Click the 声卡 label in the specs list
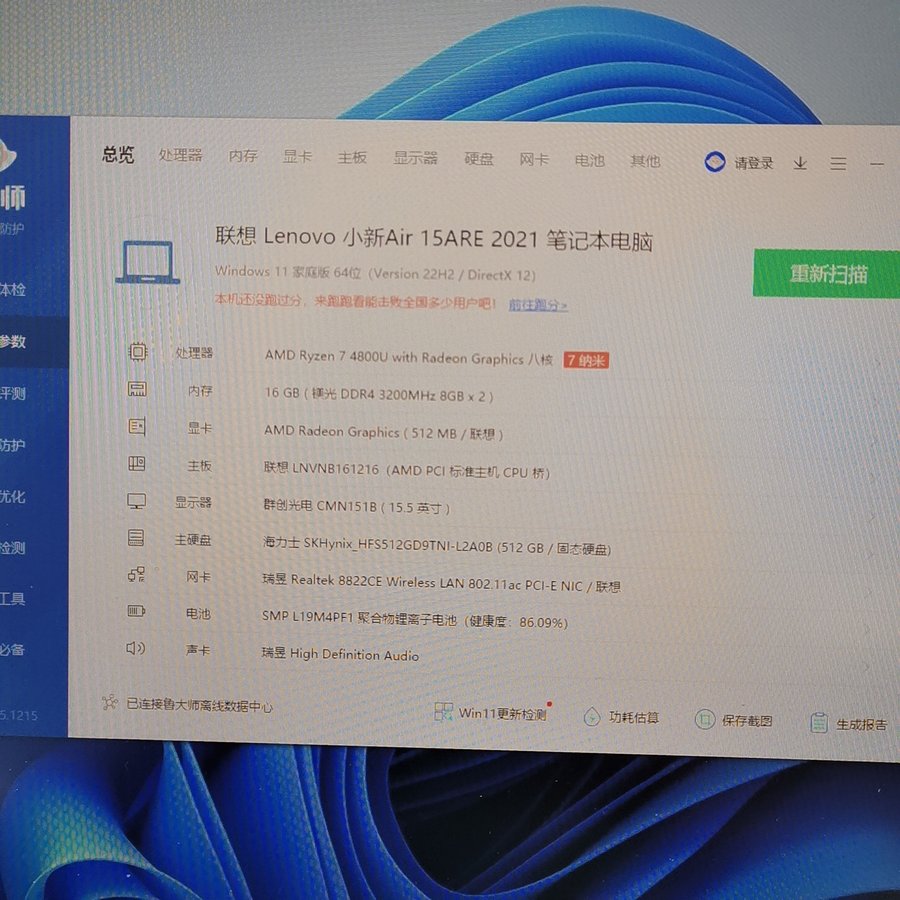 tap(197, 650)
